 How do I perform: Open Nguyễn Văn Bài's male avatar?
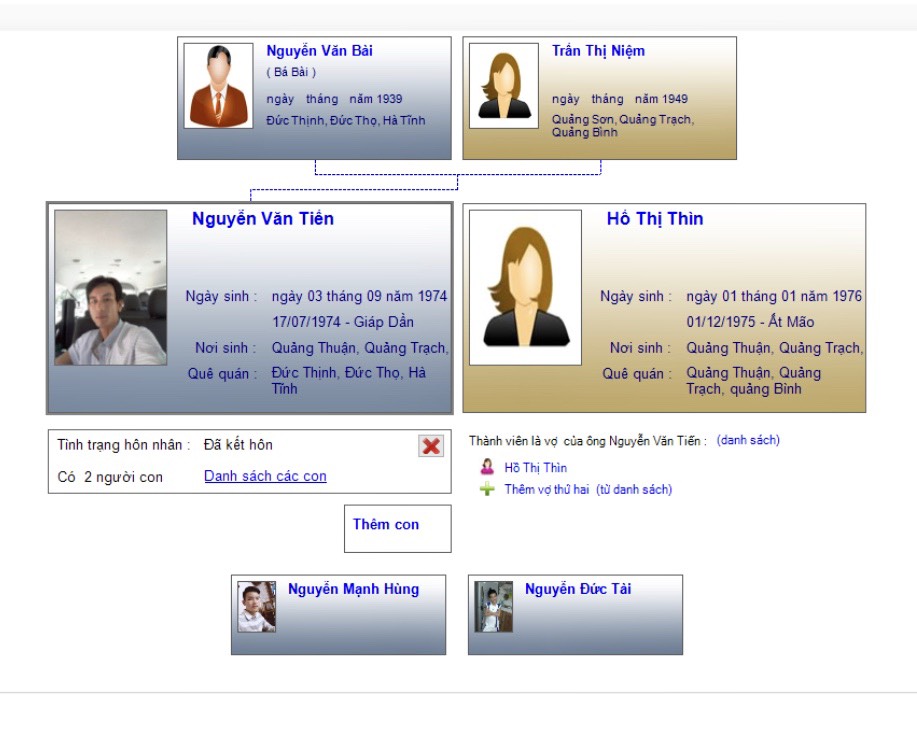219,85
